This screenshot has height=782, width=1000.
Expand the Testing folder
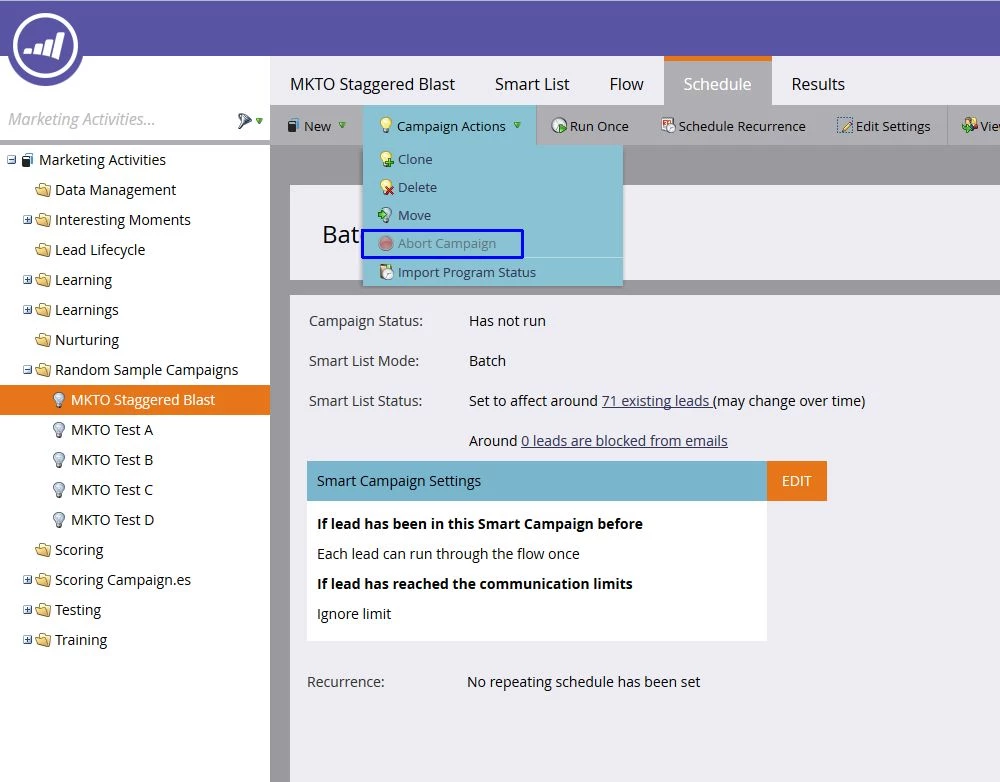coord(27,609)
